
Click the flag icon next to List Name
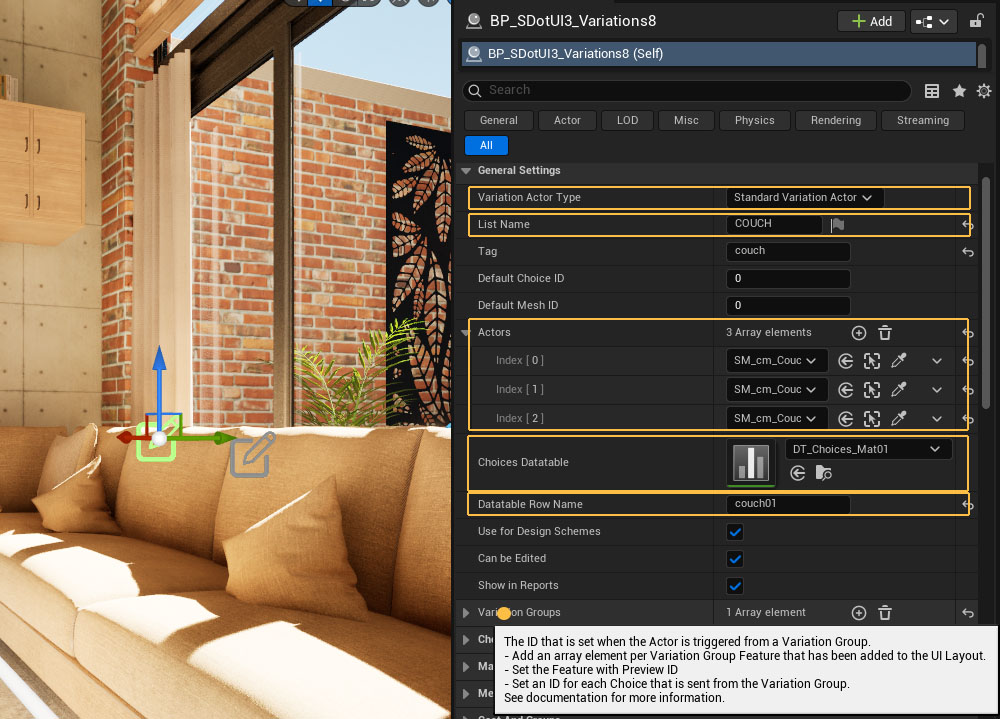(x=838, y=225)
